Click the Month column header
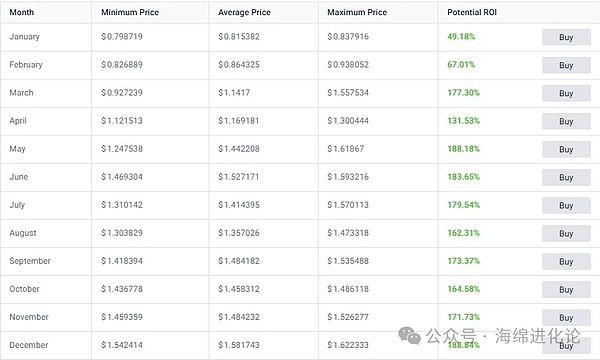The image size is (600, 360). (22, 12)
